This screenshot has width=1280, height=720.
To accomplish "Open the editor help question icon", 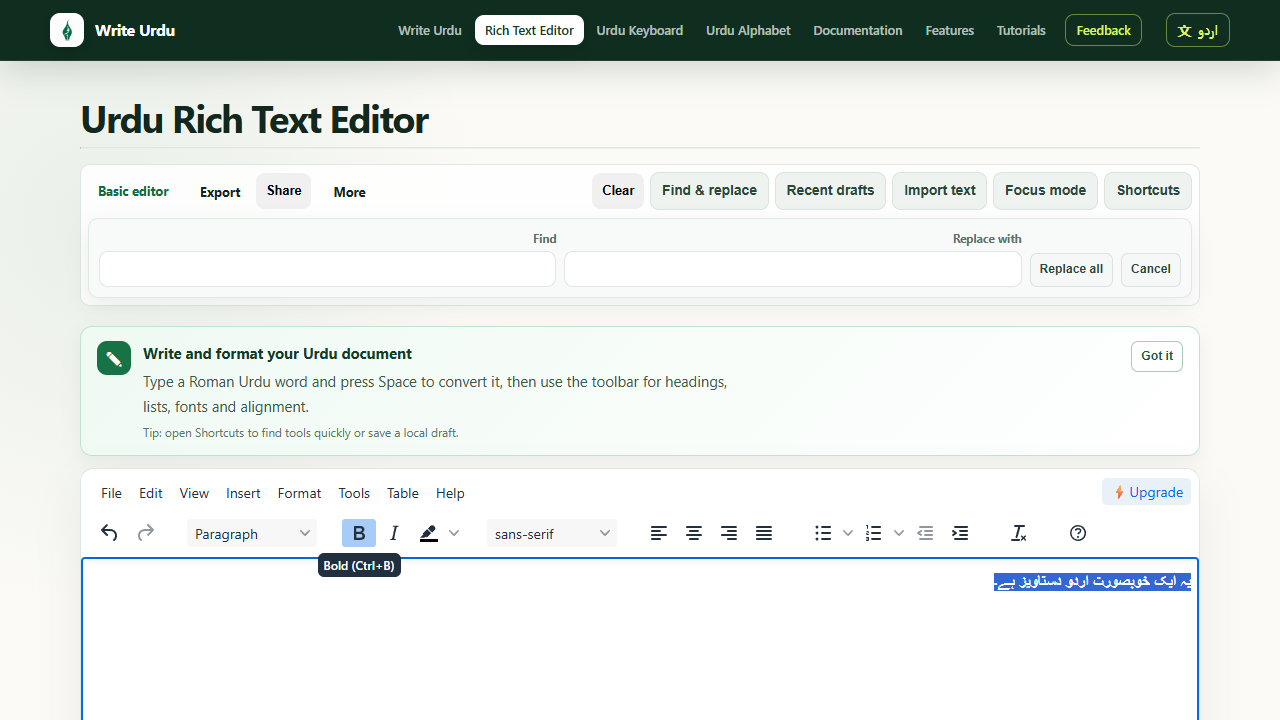I will coord(1078,533).
